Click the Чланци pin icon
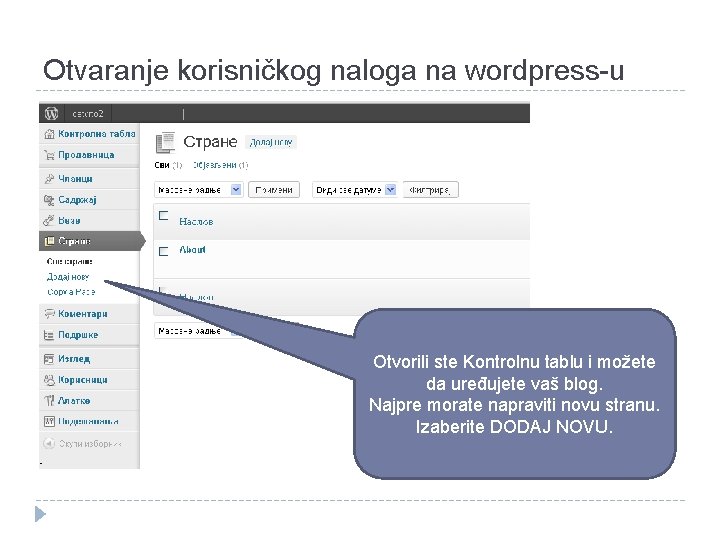 [x=49, y=179]
